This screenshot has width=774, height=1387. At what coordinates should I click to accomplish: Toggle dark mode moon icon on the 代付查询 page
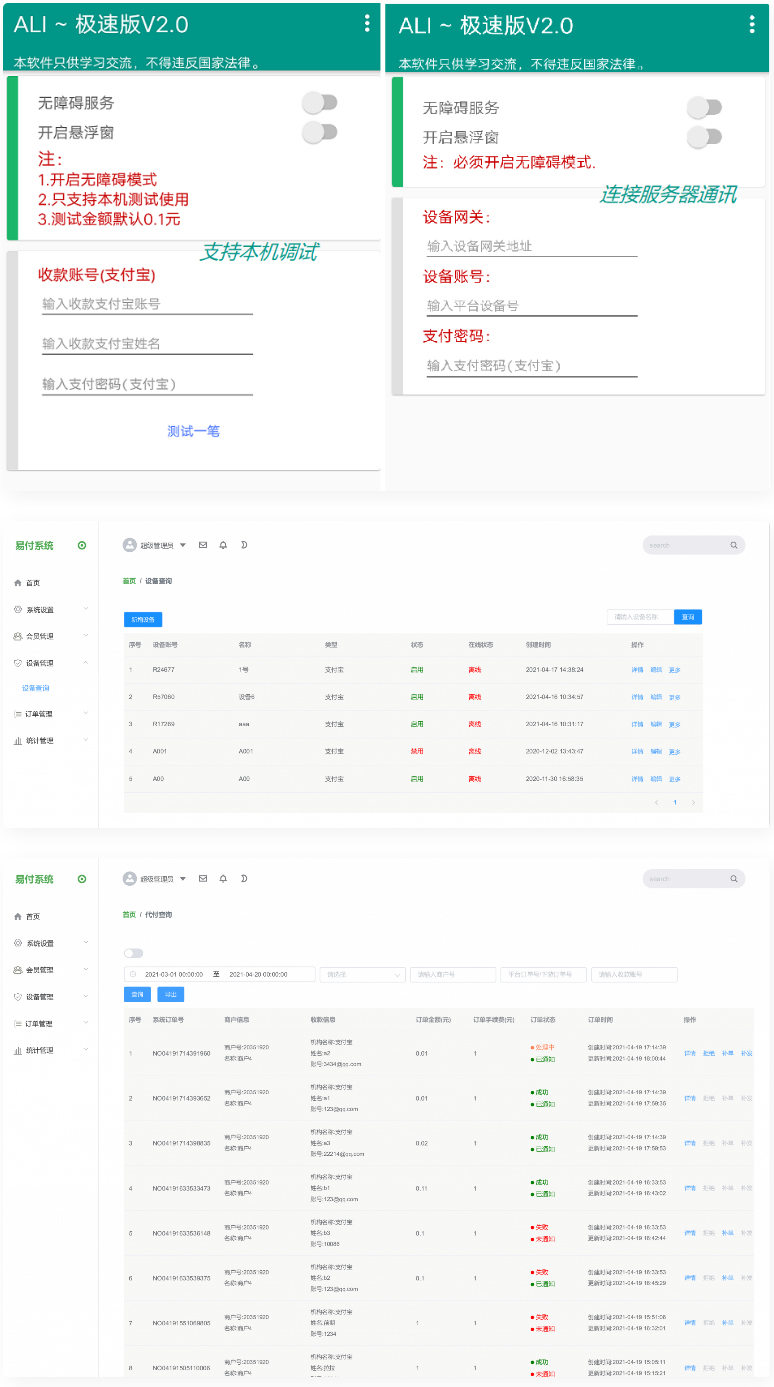pos(243,878)
